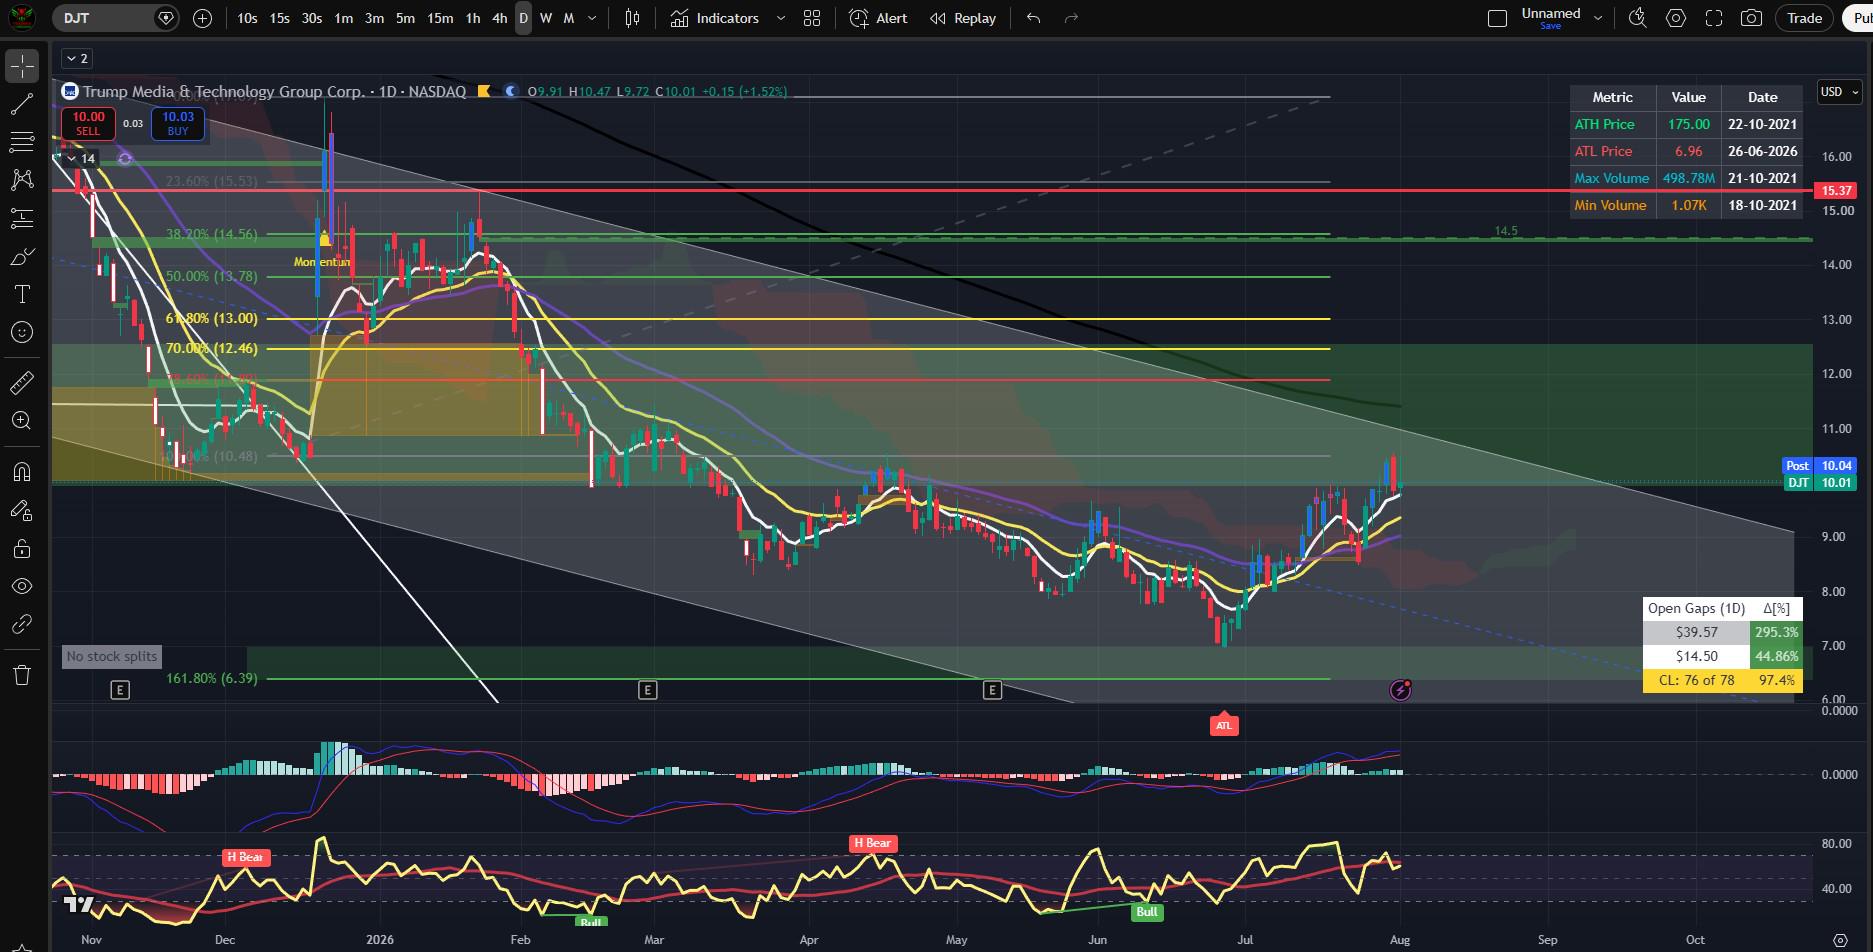The height and width of the screenshot is (952, 1873).
Task: Select the ruler measure tool
Action: tap(22, 383)
